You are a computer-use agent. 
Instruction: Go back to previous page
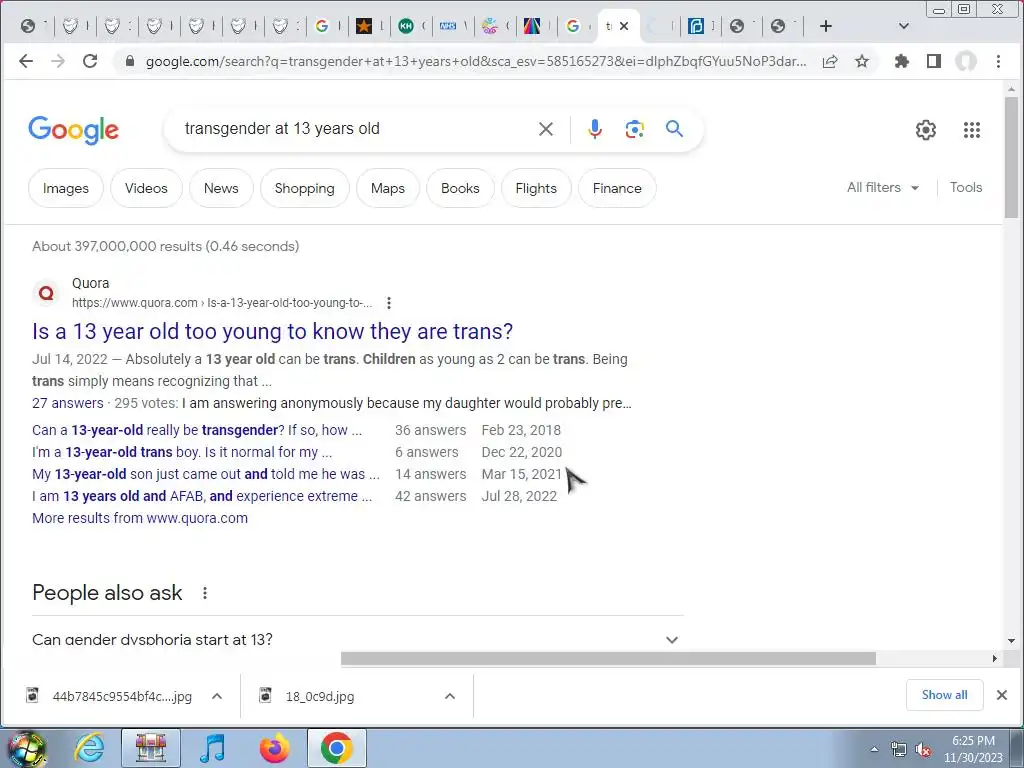25,61
